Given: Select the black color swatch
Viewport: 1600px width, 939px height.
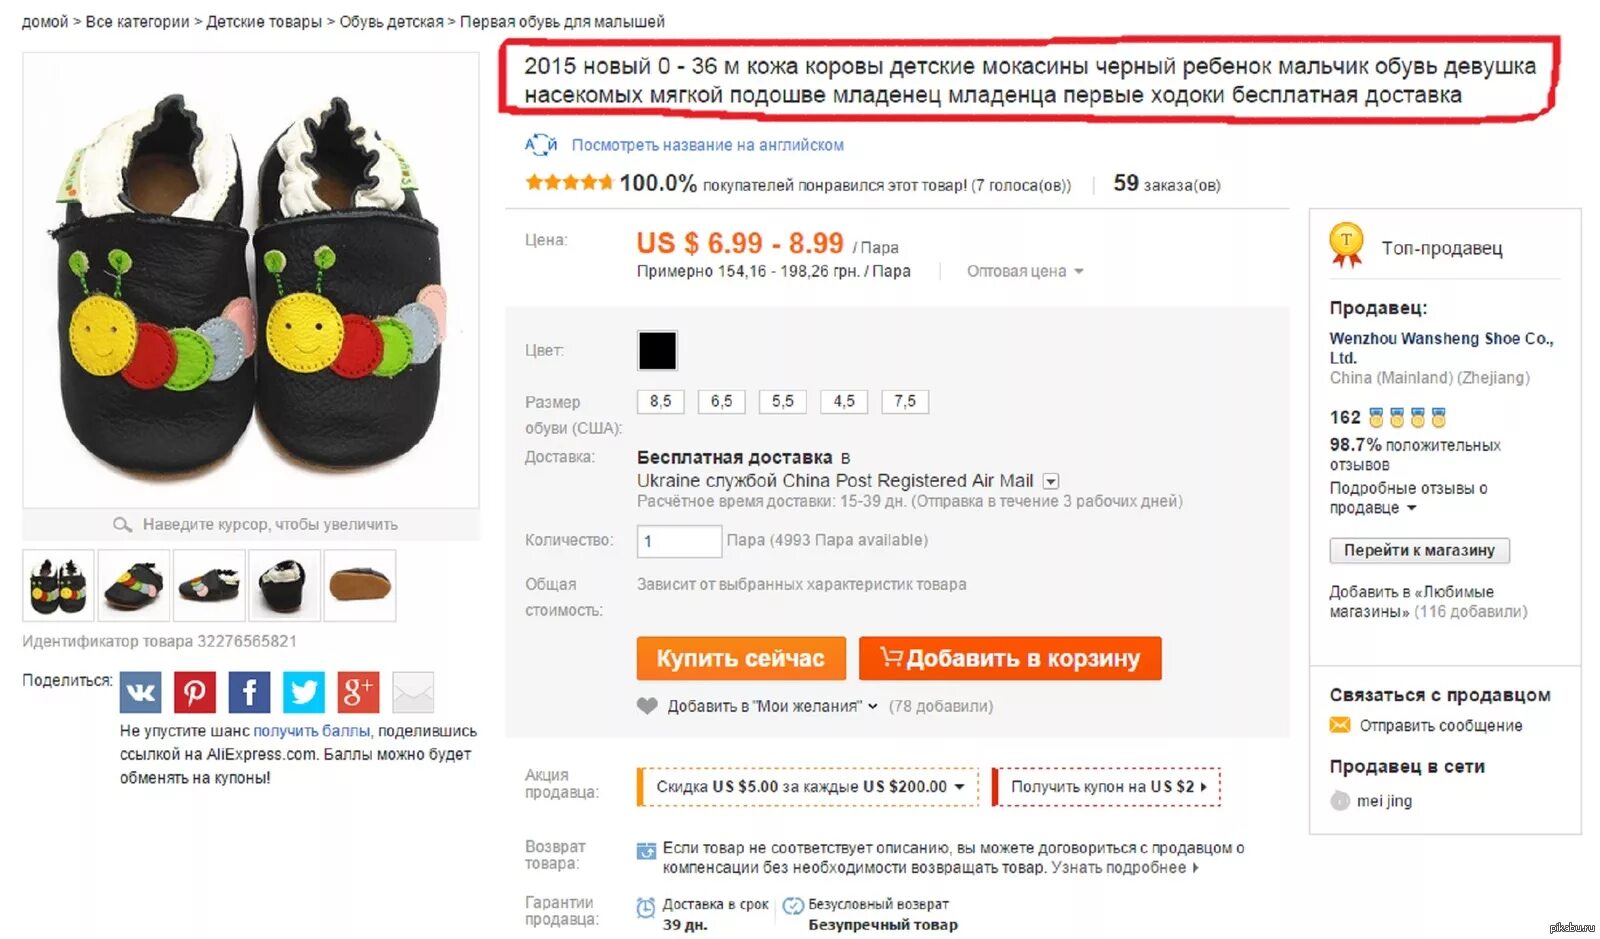Looking at the screenshot, I should coord(657,350).
